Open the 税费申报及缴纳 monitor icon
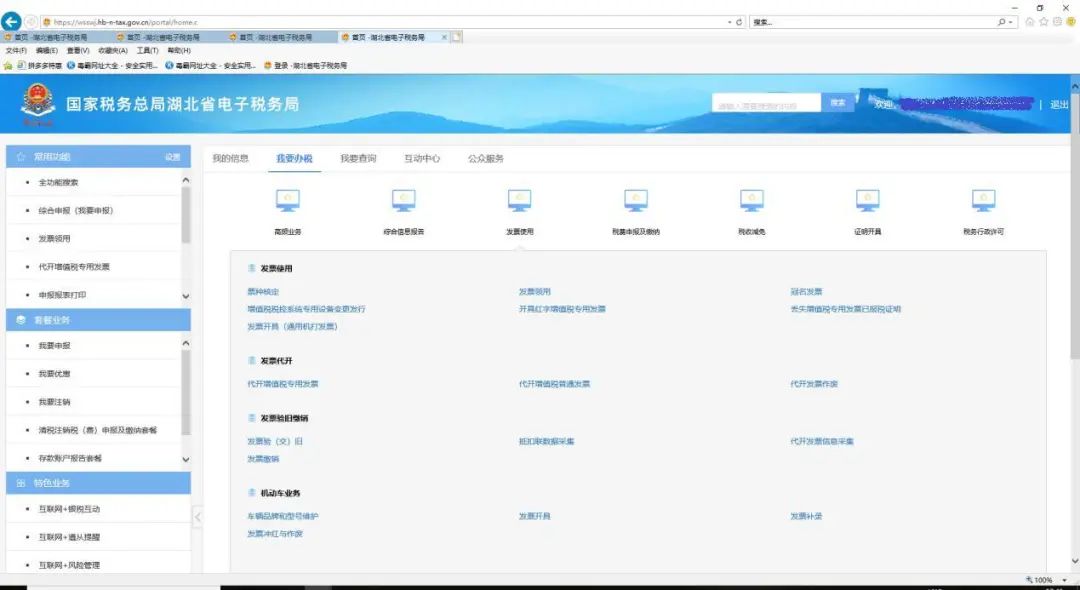 coord(636,200)
